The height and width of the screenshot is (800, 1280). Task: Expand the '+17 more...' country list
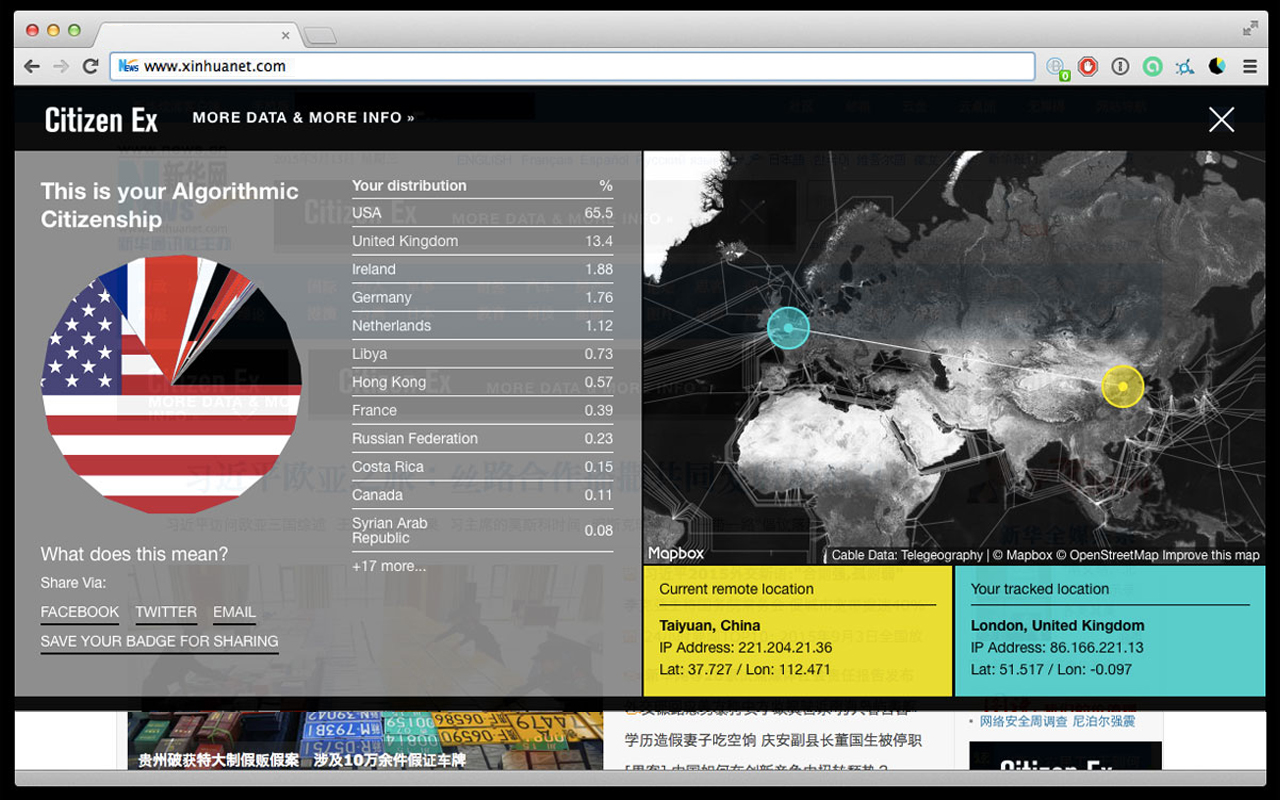click(389, 566)
